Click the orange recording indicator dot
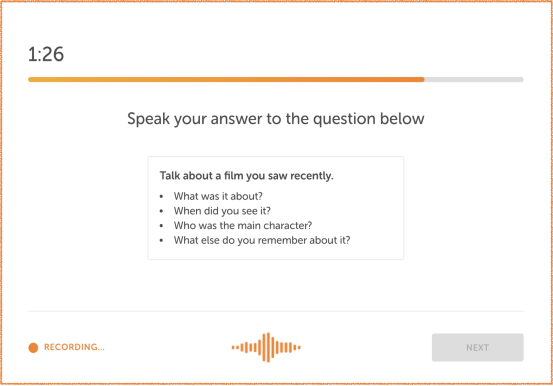 coord(33,348)
